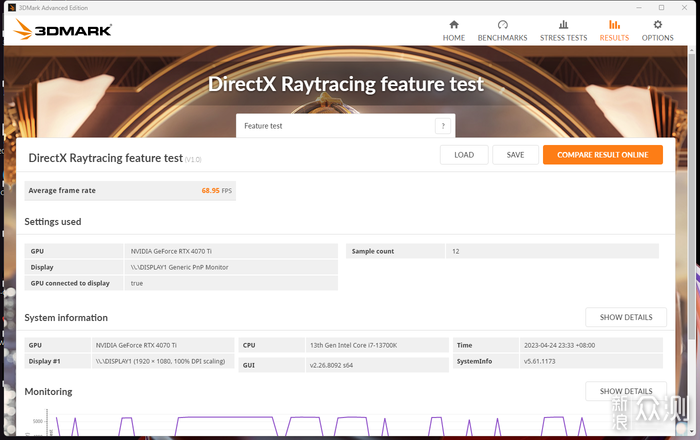
Task: Click GPU value in System information table
Action: pyautogui.click(x=136, y=345)
